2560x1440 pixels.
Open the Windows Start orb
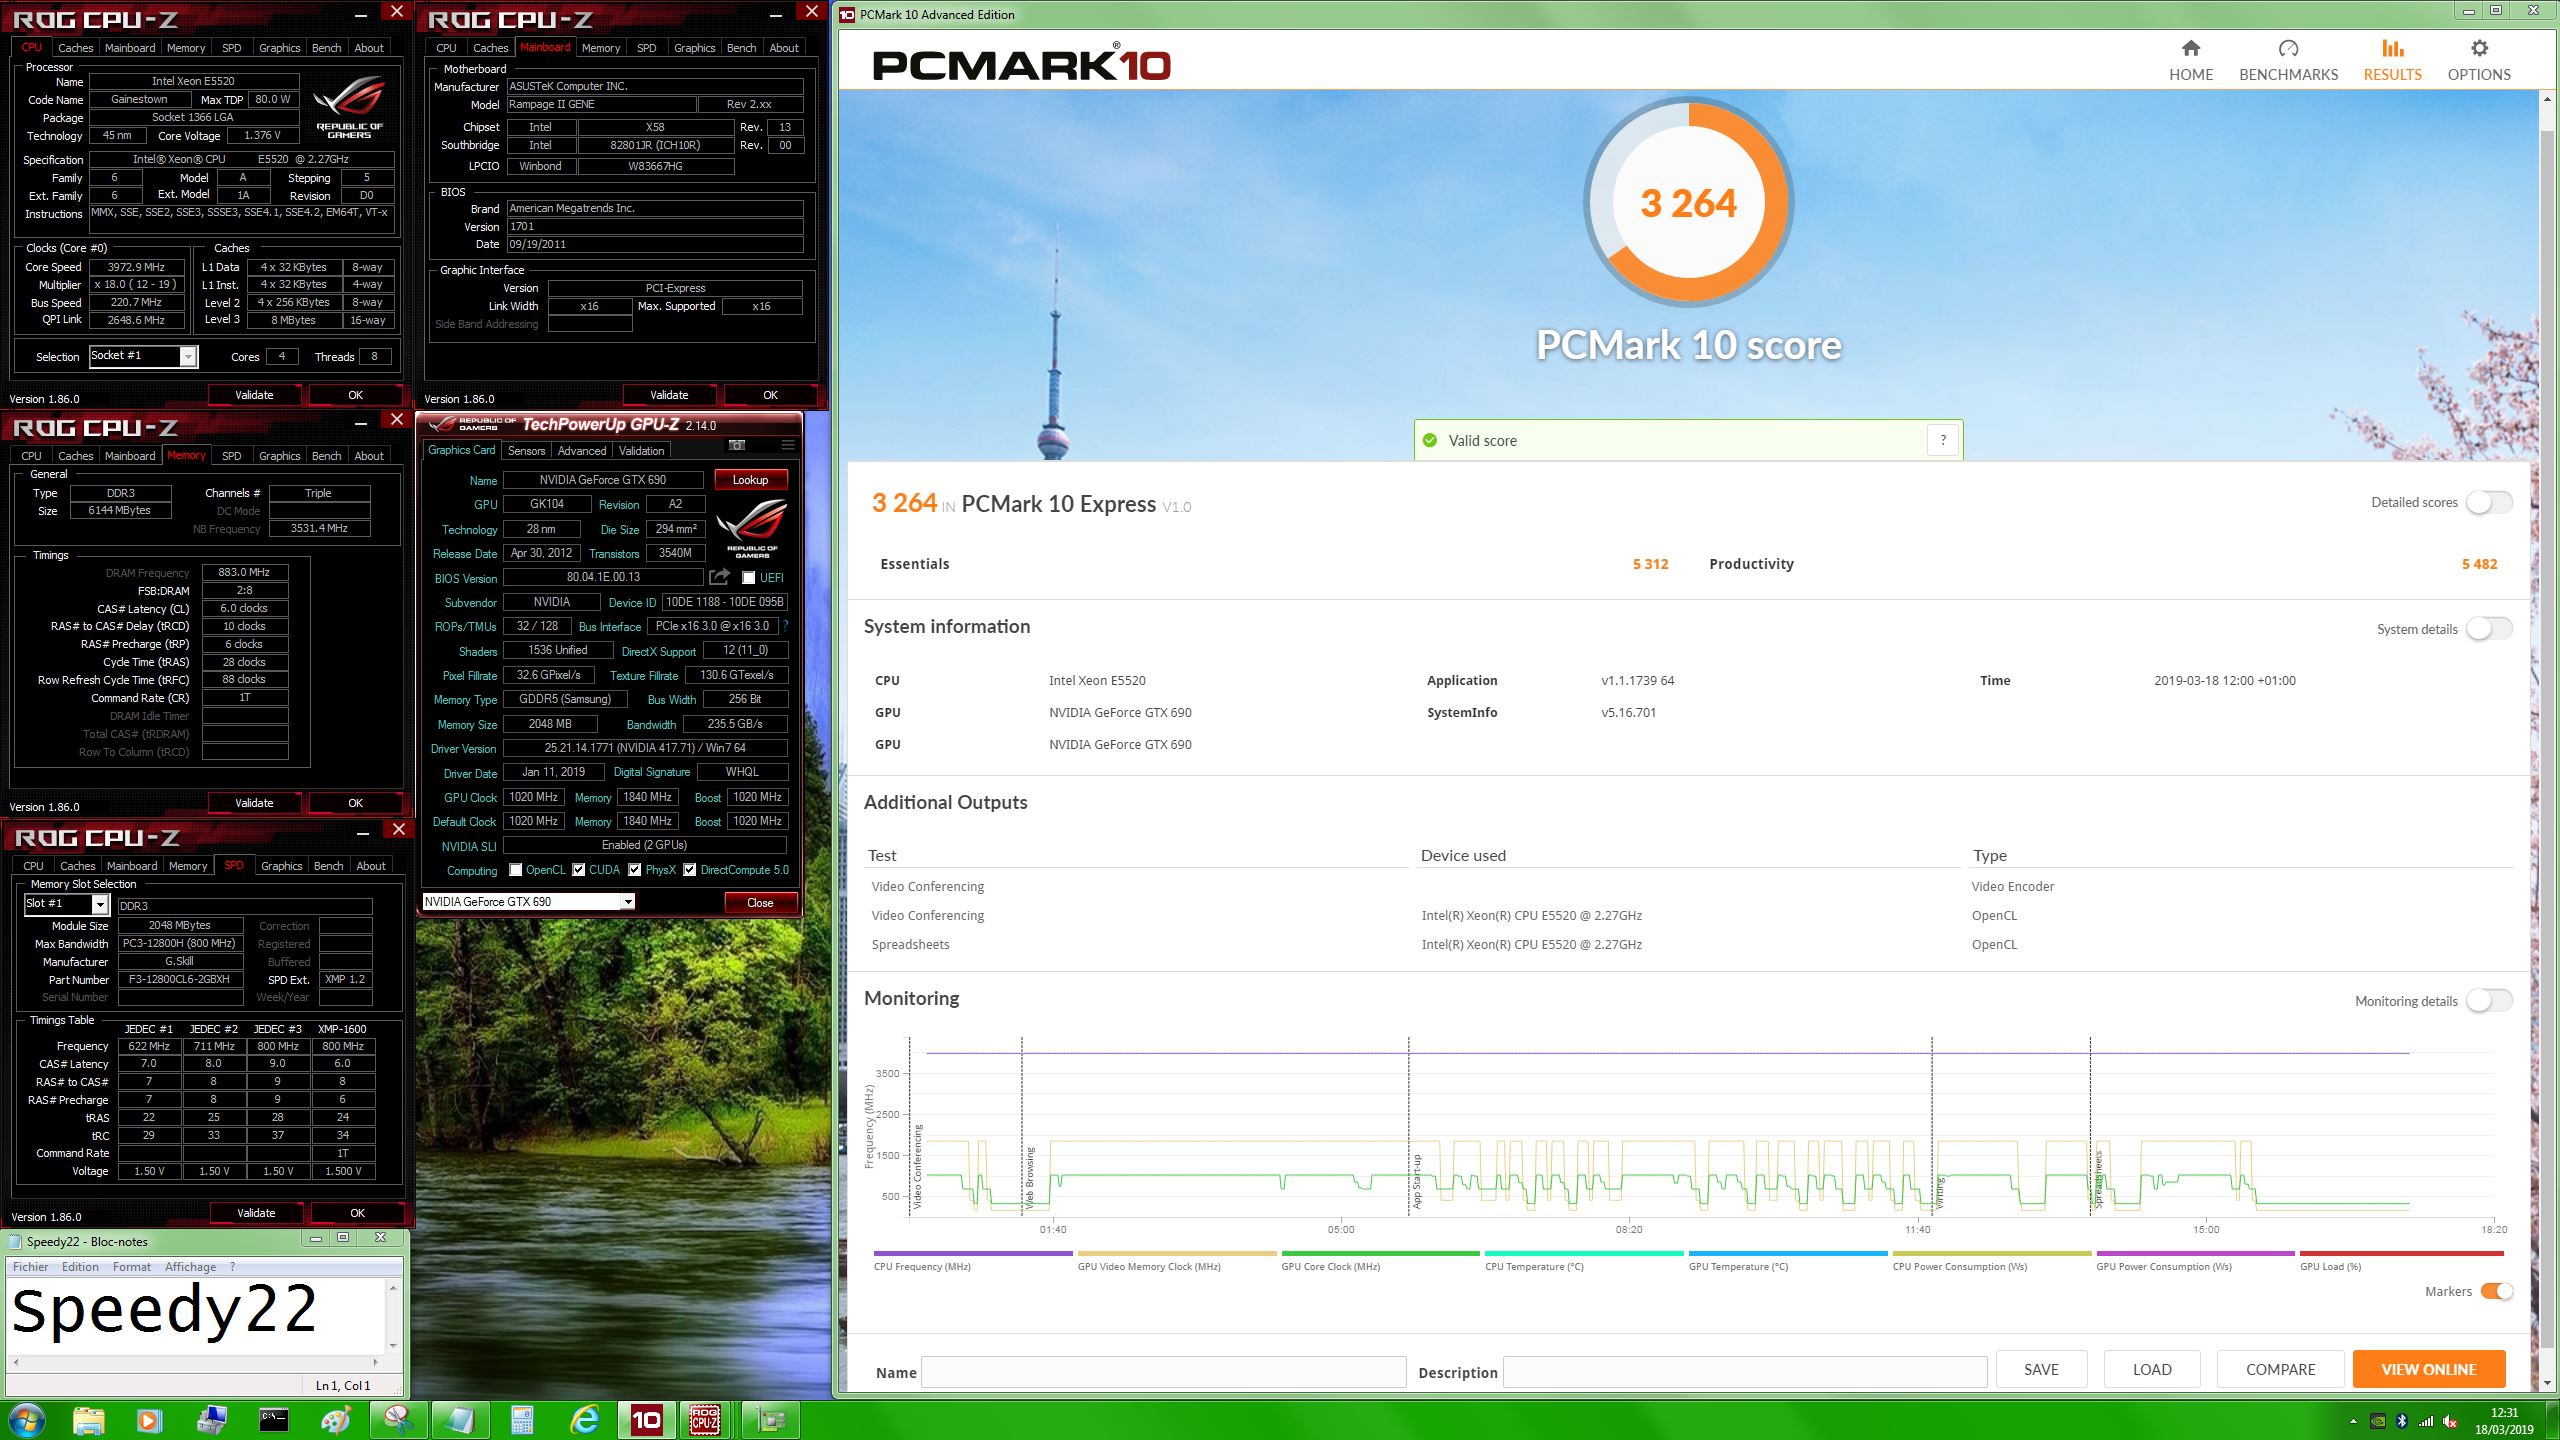pyautogui.click(x=26, y=1420)
